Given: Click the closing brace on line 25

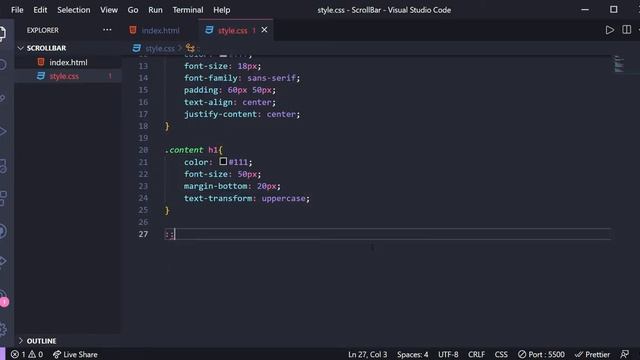Looking at the screenshot, I should tap(167, 210).
